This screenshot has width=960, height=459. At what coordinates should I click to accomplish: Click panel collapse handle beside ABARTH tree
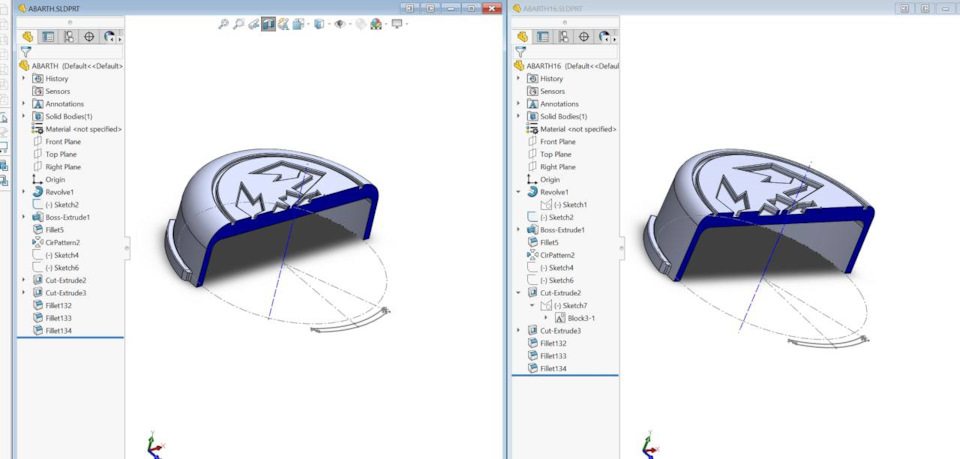pyautogui.click(x=127, y=247)
